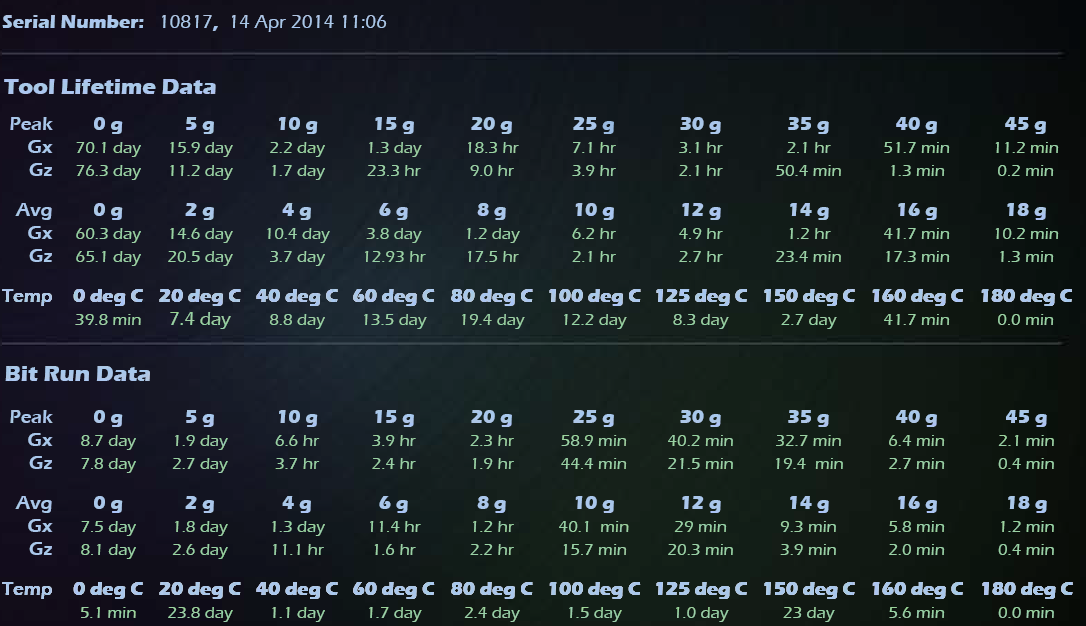This screenshot has height=626, width=1086.
Task: Click the "15.7 min" value
Action: coord(594,550)
